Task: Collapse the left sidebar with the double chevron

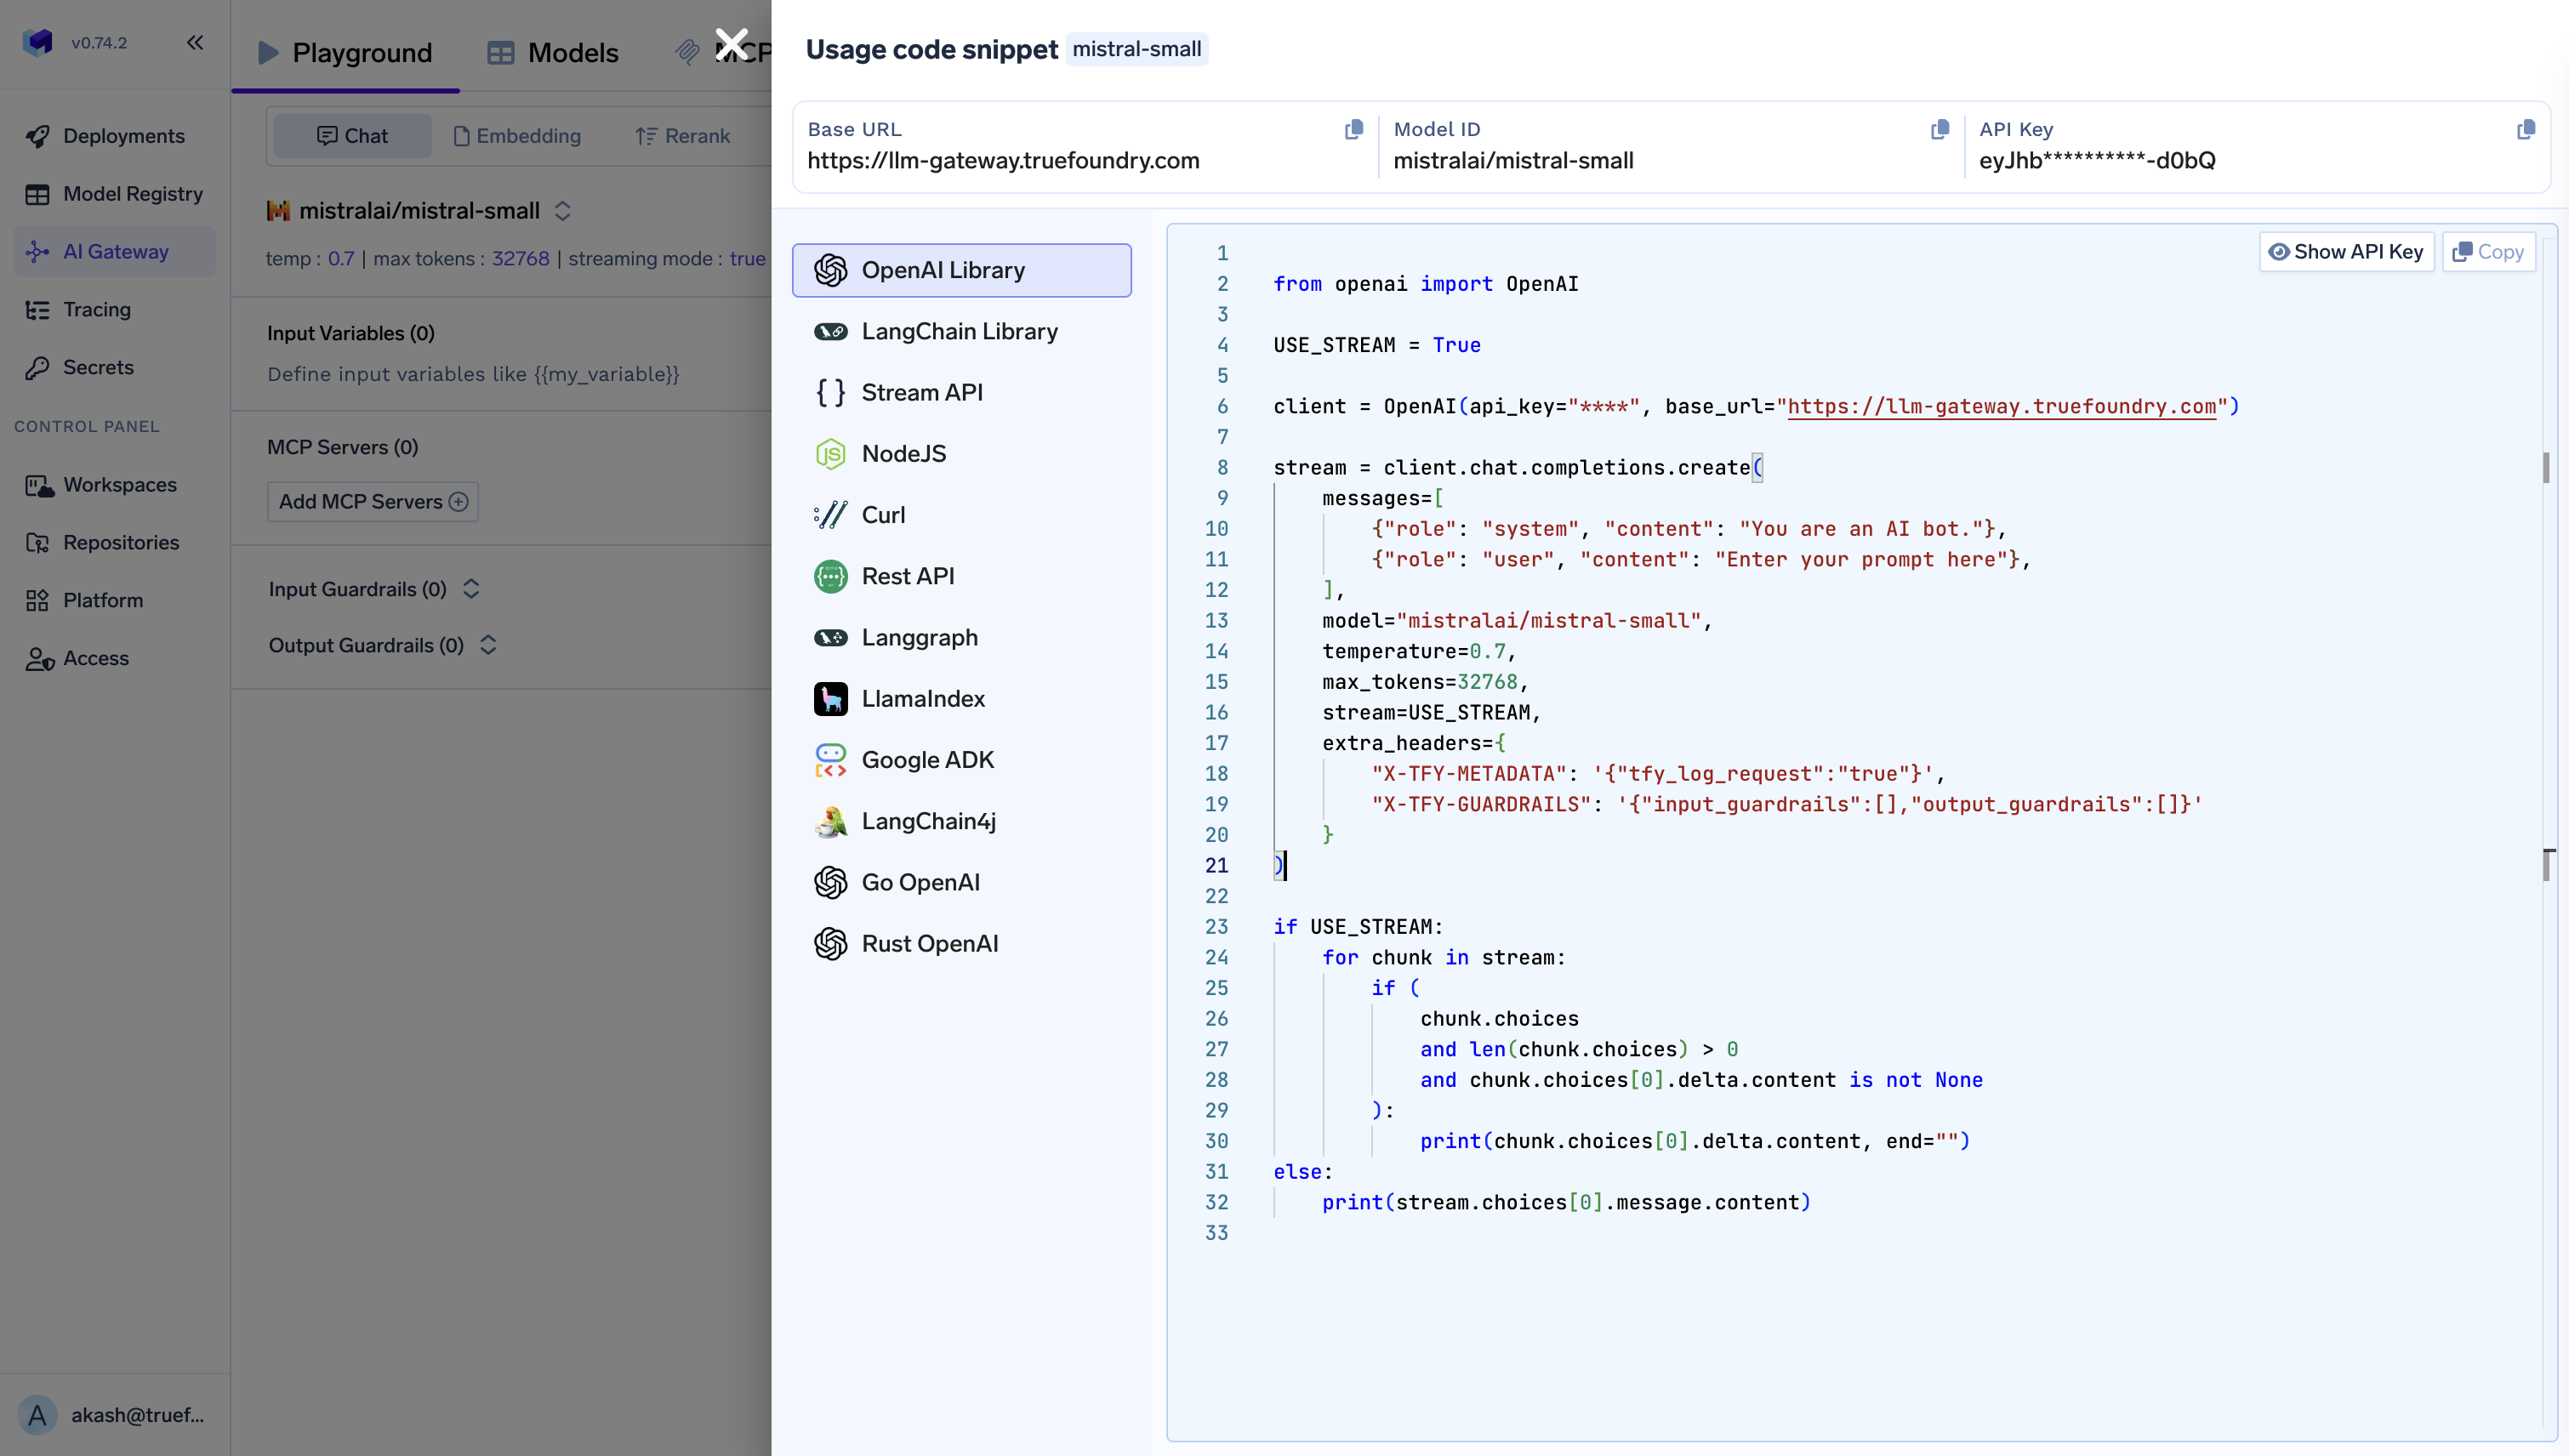Action: [x=195, y=42]
